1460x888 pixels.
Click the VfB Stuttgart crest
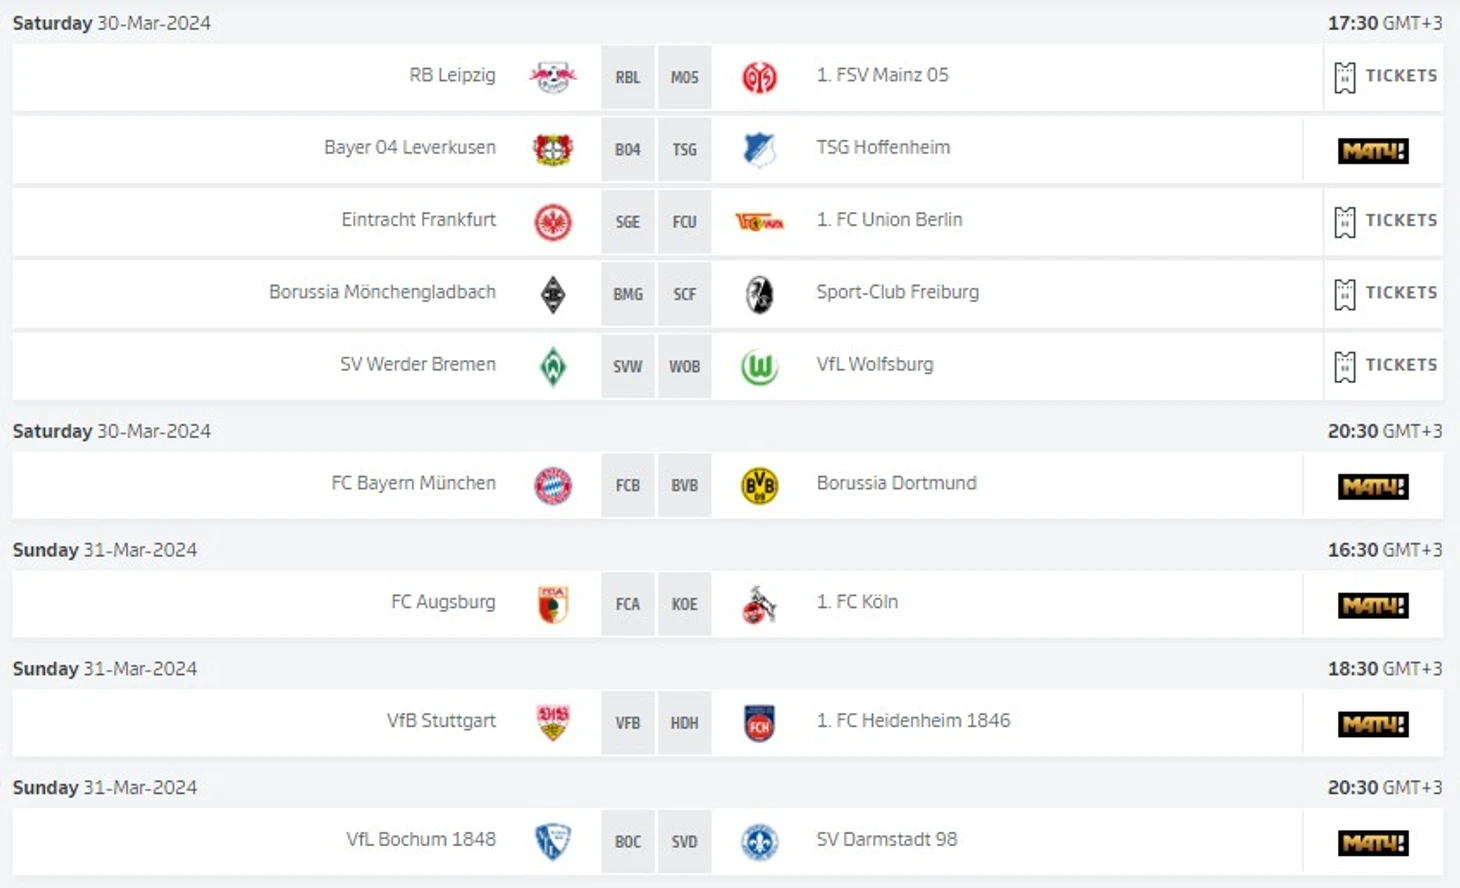[553, 722]
